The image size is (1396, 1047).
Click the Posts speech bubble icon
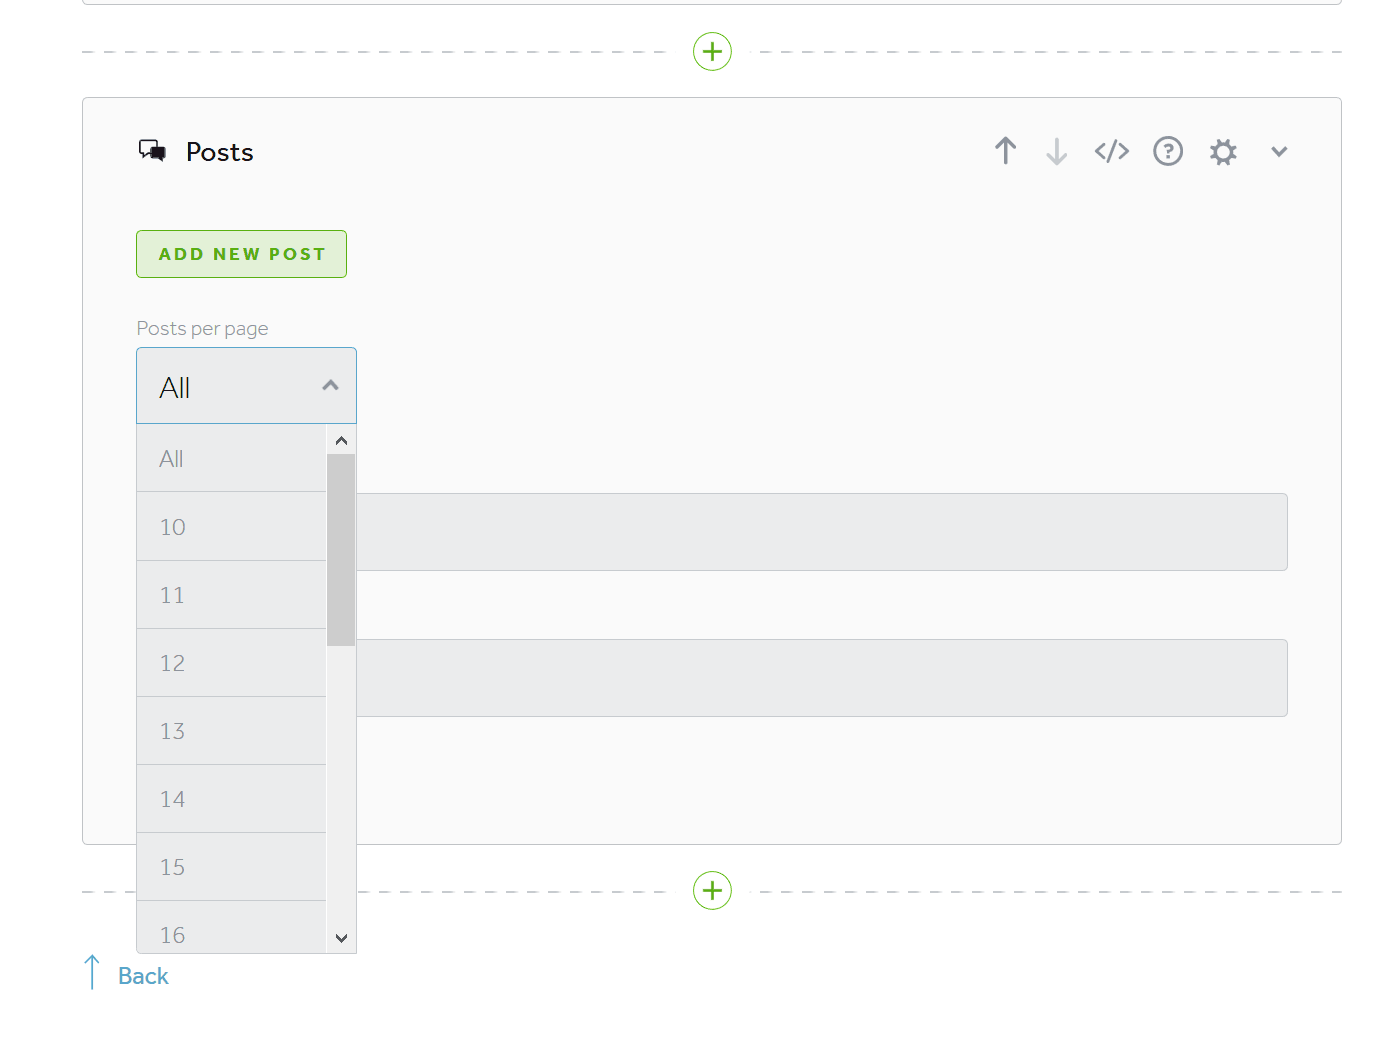click(x=152, y=151)
